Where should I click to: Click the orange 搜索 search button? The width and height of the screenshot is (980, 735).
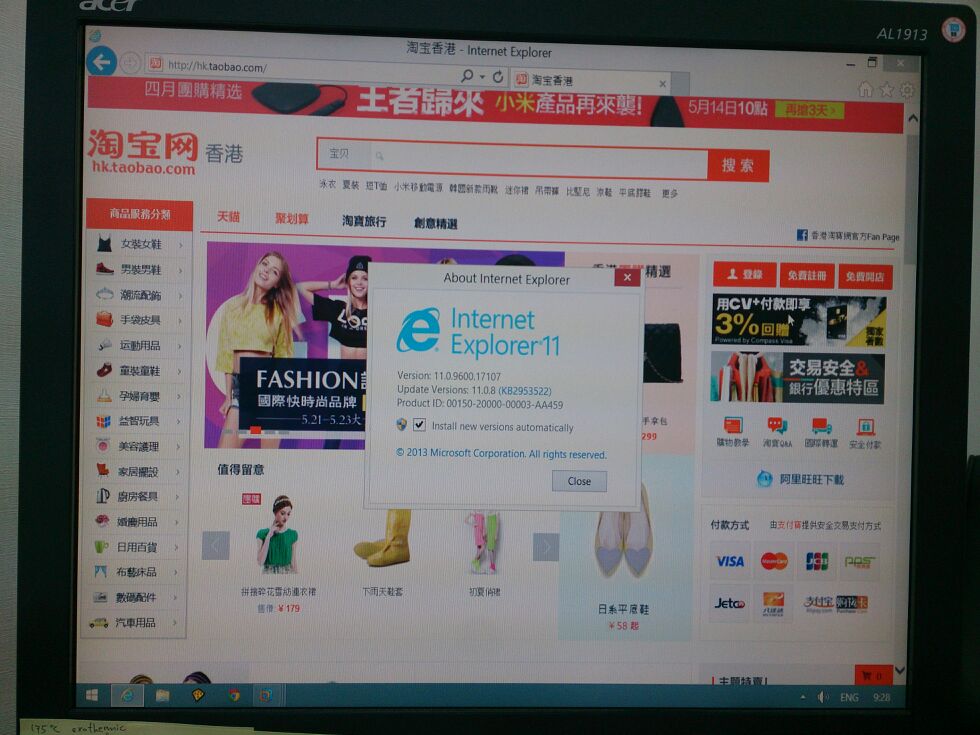[x=738, y=166]
